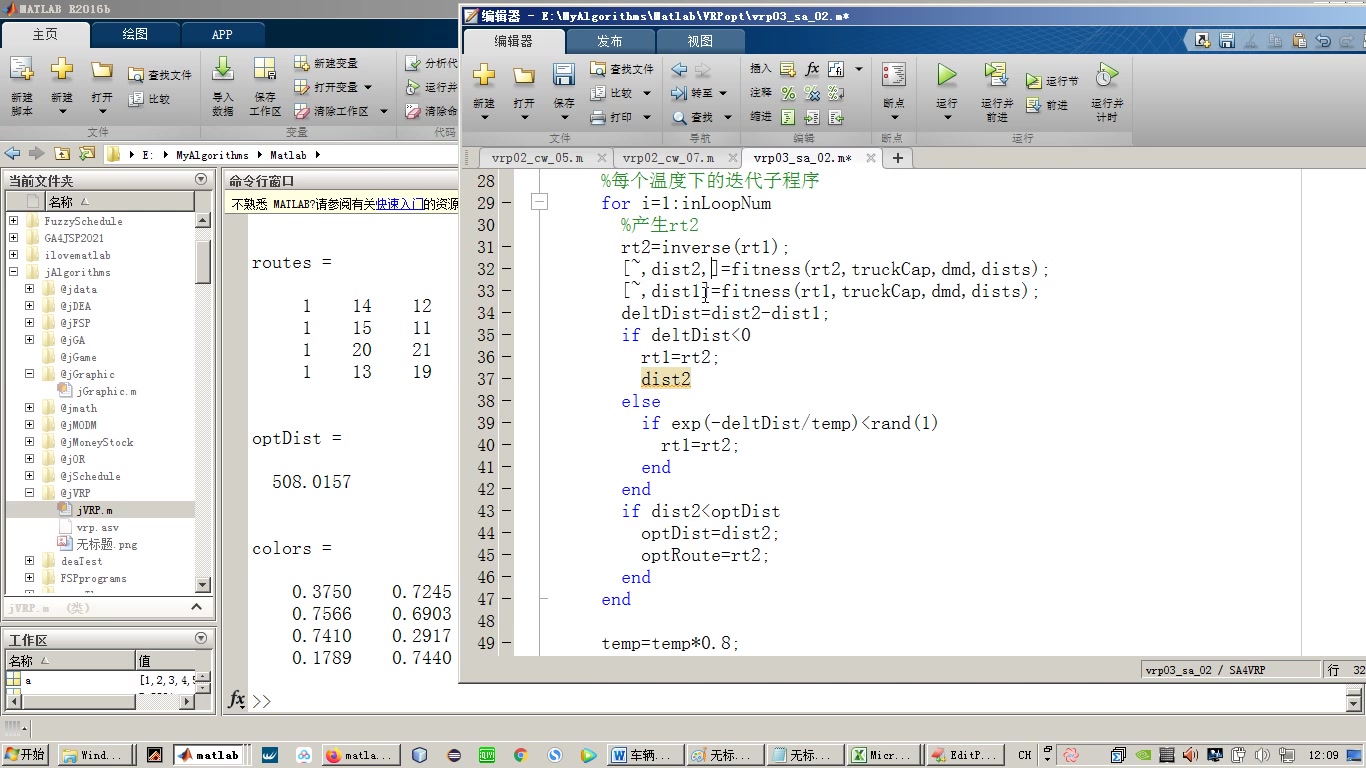Viewport: 1366px width, 768px height.
Task: Add a new editor tab with plus
Action: [x=898, y=158]
